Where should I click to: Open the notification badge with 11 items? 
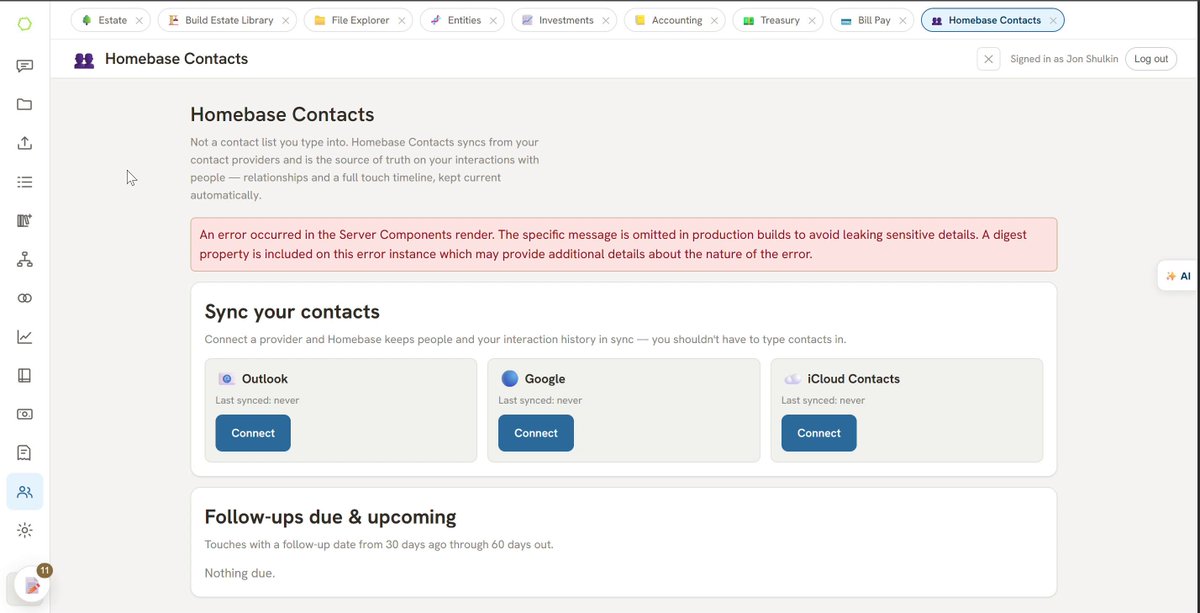click(44, 570)
